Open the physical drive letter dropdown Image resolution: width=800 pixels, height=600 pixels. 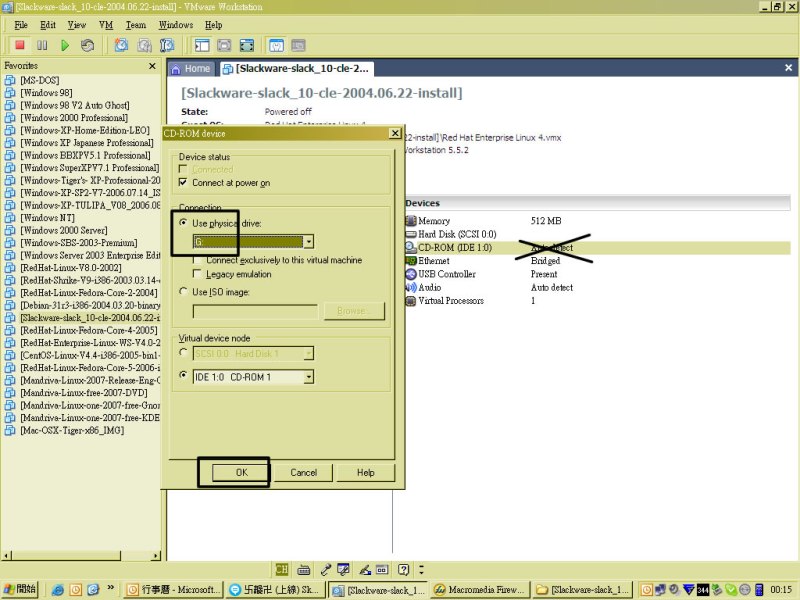pyautogui.click(x=309, y=242)
